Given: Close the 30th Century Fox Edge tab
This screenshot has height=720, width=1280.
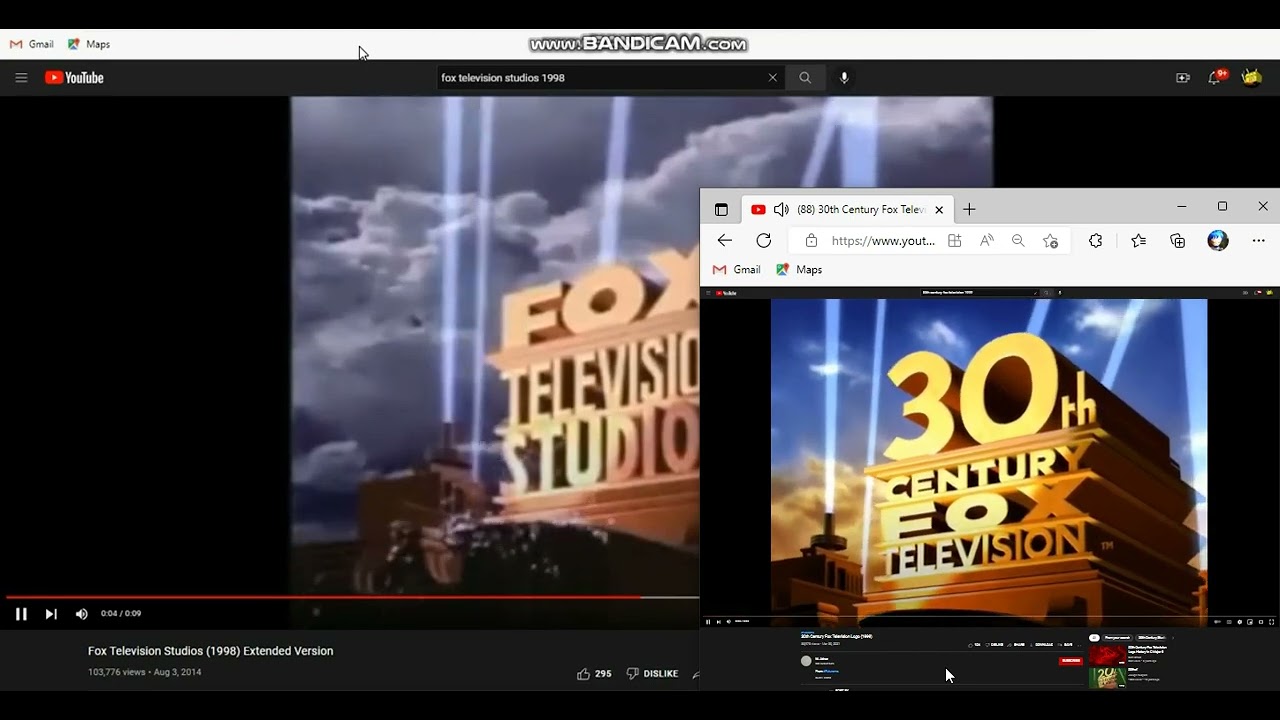Looking at the screenshot, I should [x=939, y=210].
